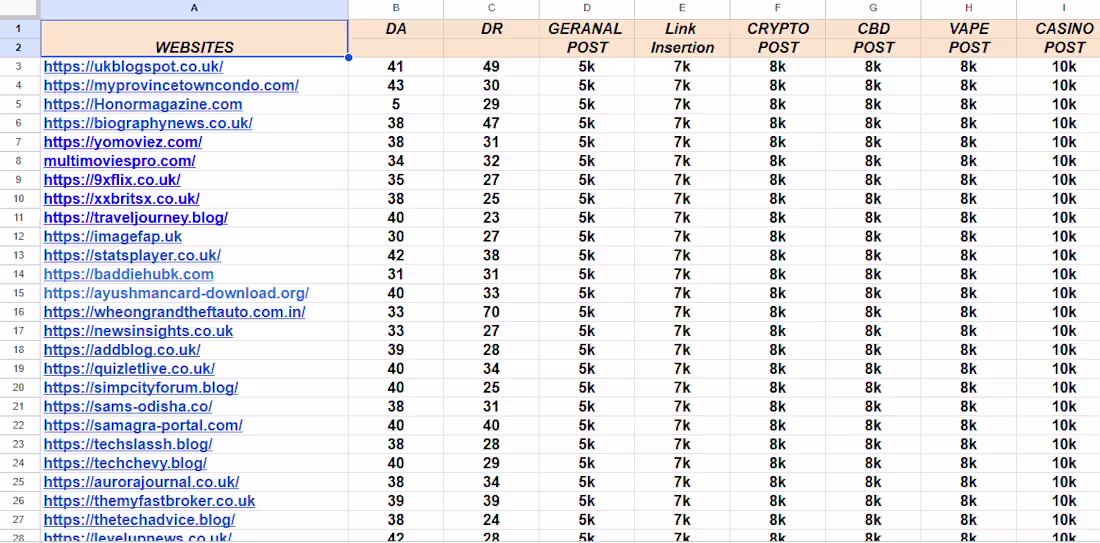Select the GERANAL POST header cell

coord(586,39)
